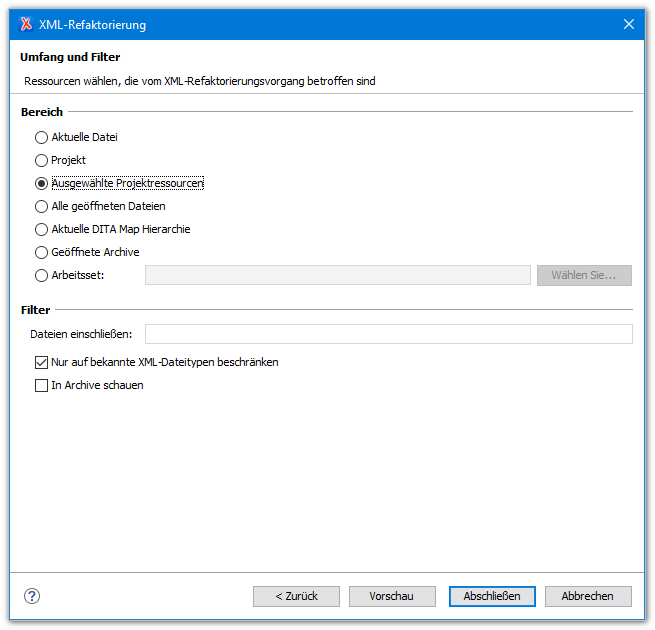Viewport: 655px width, 630px height.
Task: Close the XML-Refaktorierung dialog window
Action: pyautogui.click(x=628, y=24)
